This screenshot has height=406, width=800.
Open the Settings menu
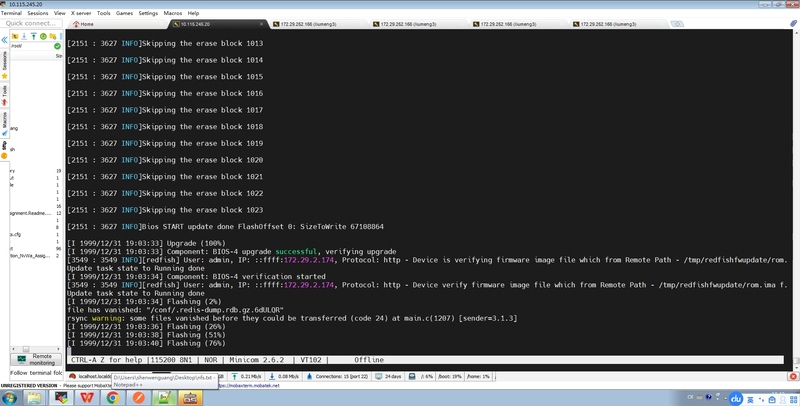(148, 13)
